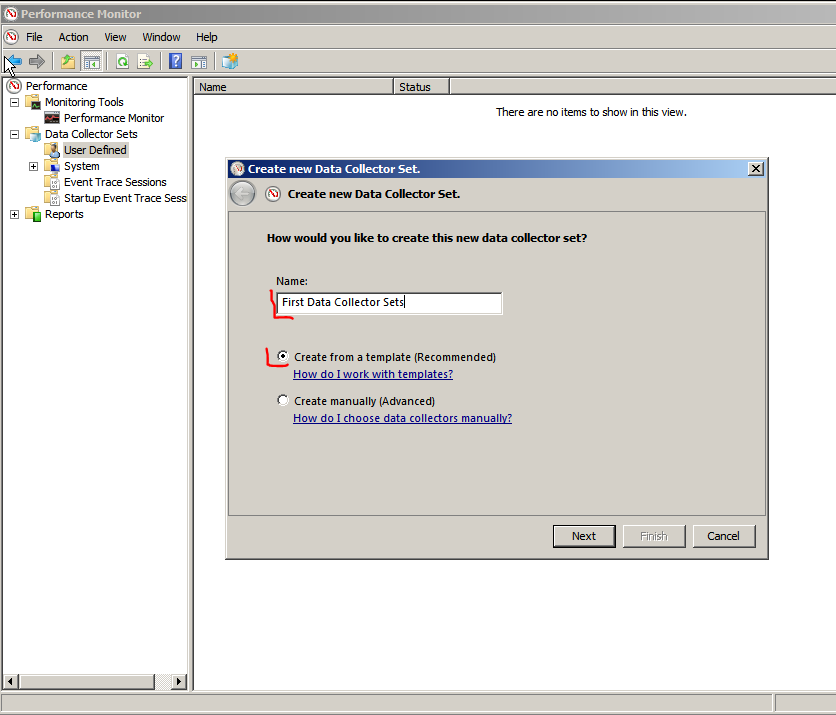Screen dimensions: 836x715
Task: Click the dialog title bar icon
Action: 238,169
